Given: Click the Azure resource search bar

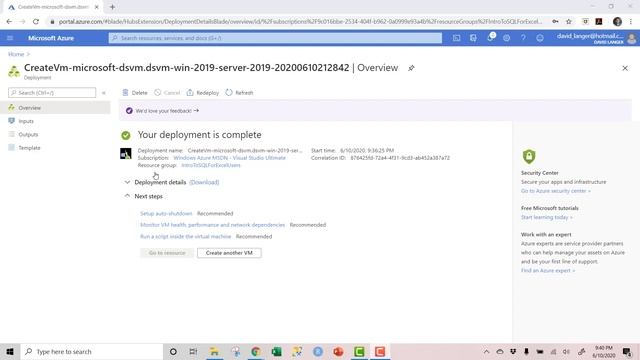Looking at the screenshot, I should point(275,38).
